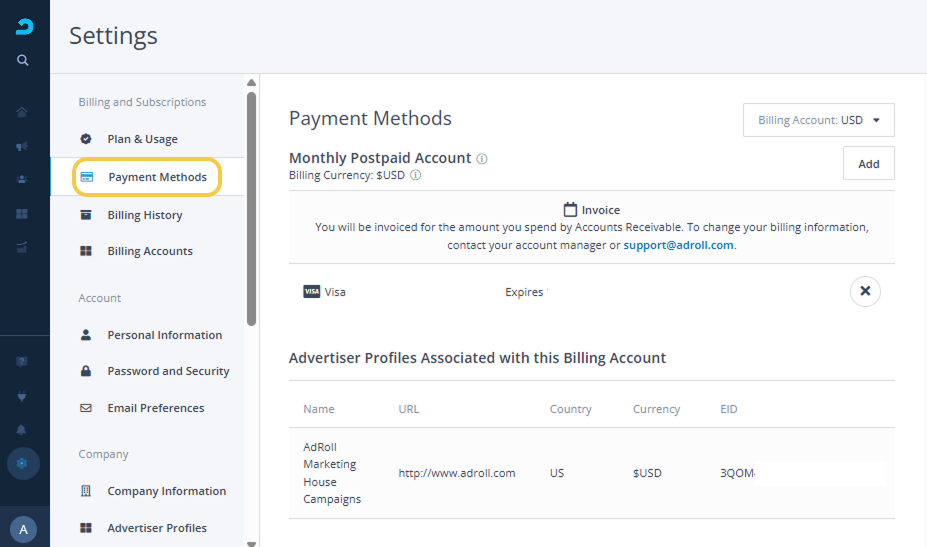Open the user avatar 'A' menu
Image resolution: width=927 pixels, height=547 pixels.
pyautogui.click(x=24, y=529)
